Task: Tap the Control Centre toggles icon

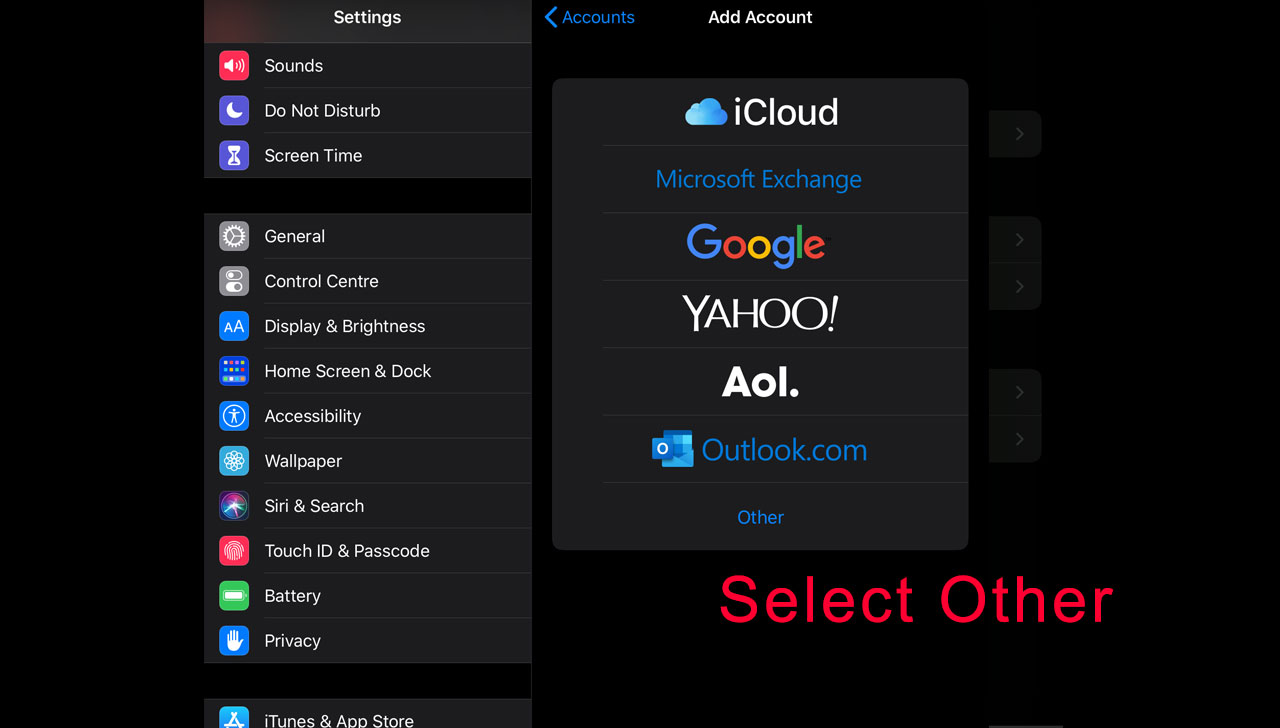Action: [x=234, y=281]
